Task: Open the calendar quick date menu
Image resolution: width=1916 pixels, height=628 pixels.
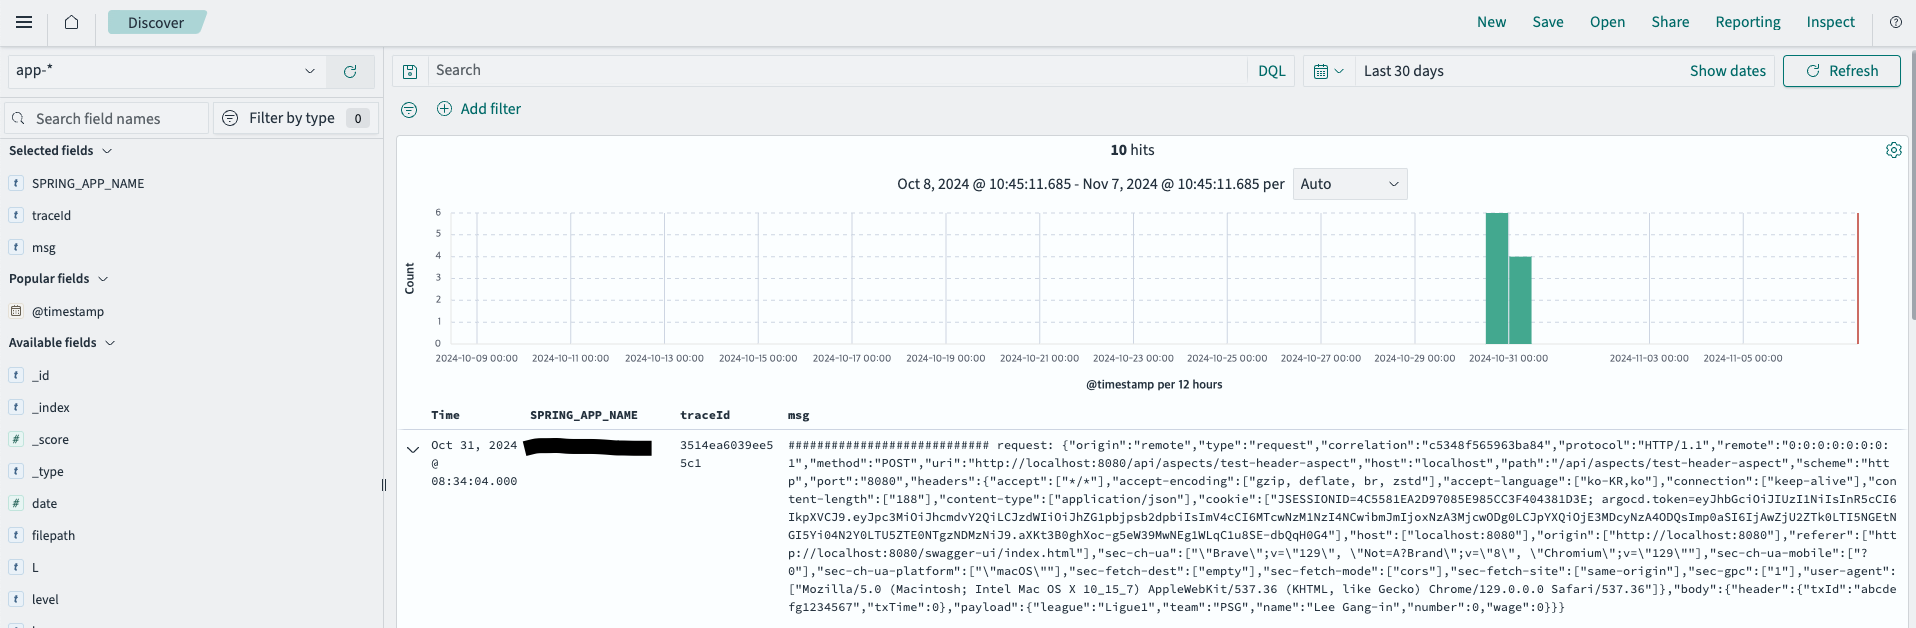Action: [1328, 71]
